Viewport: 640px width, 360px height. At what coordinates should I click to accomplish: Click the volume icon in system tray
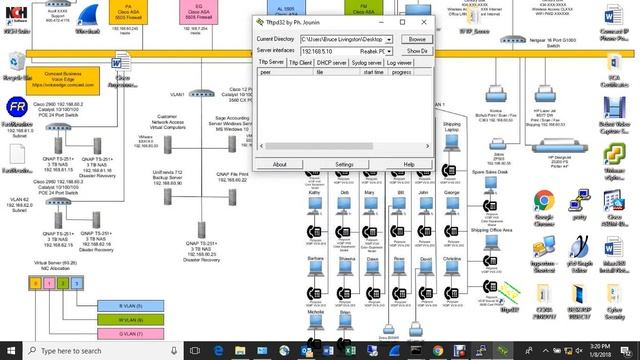coord(579,351)
